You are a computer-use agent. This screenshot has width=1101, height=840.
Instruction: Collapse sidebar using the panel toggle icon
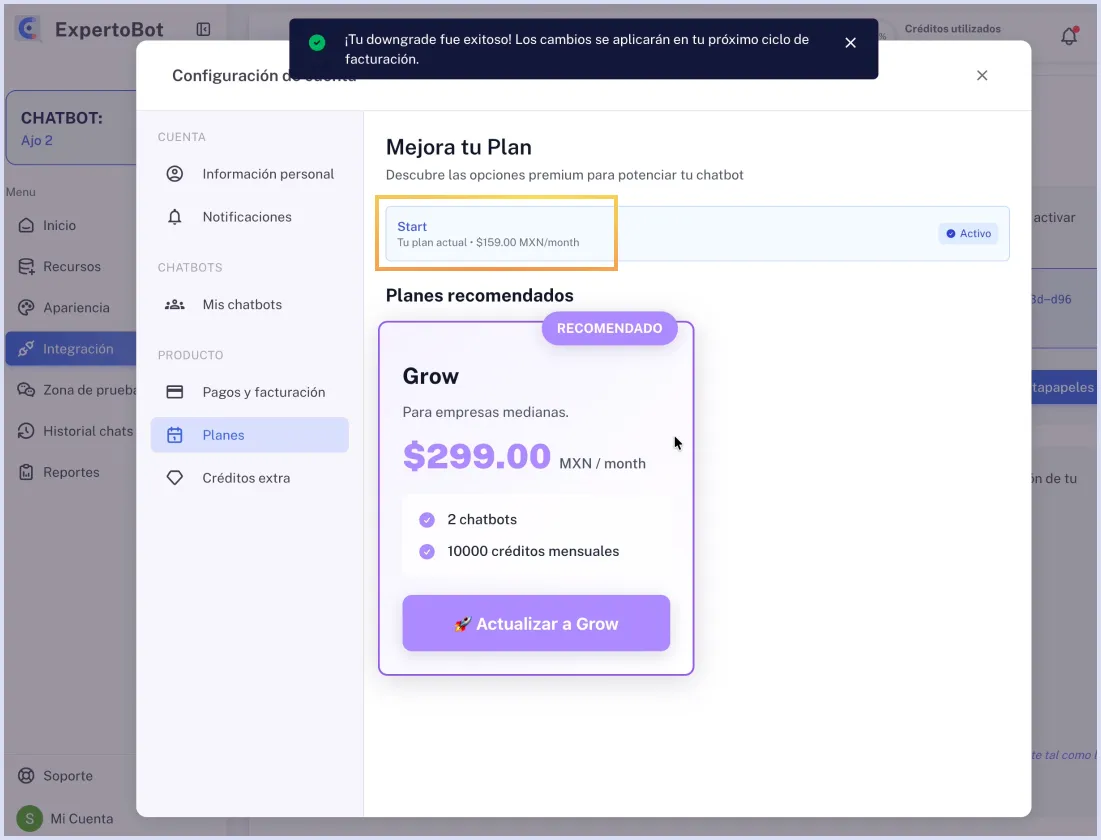pyautogui.click(x=203, y=29)
